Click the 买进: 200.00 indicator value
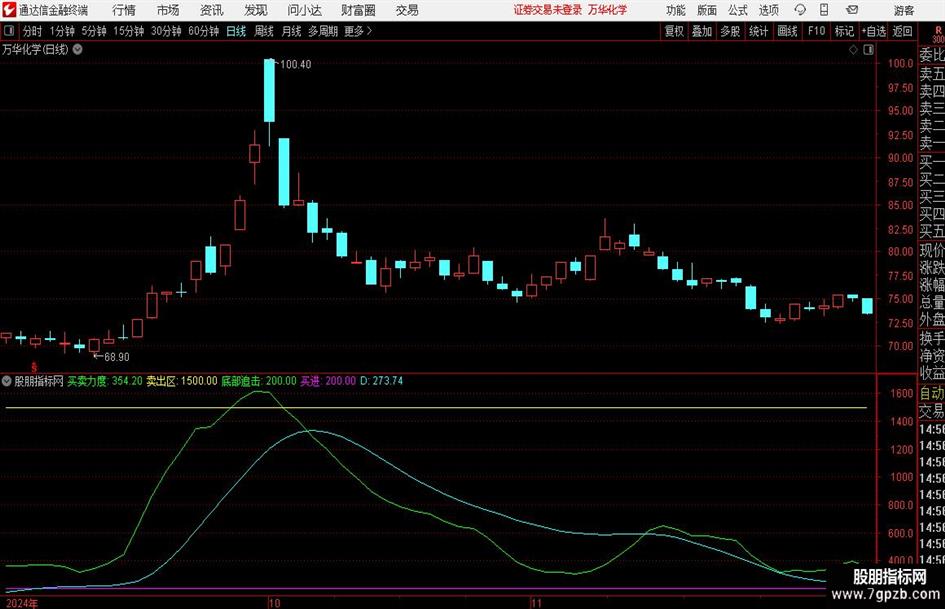 coord(328,380)
